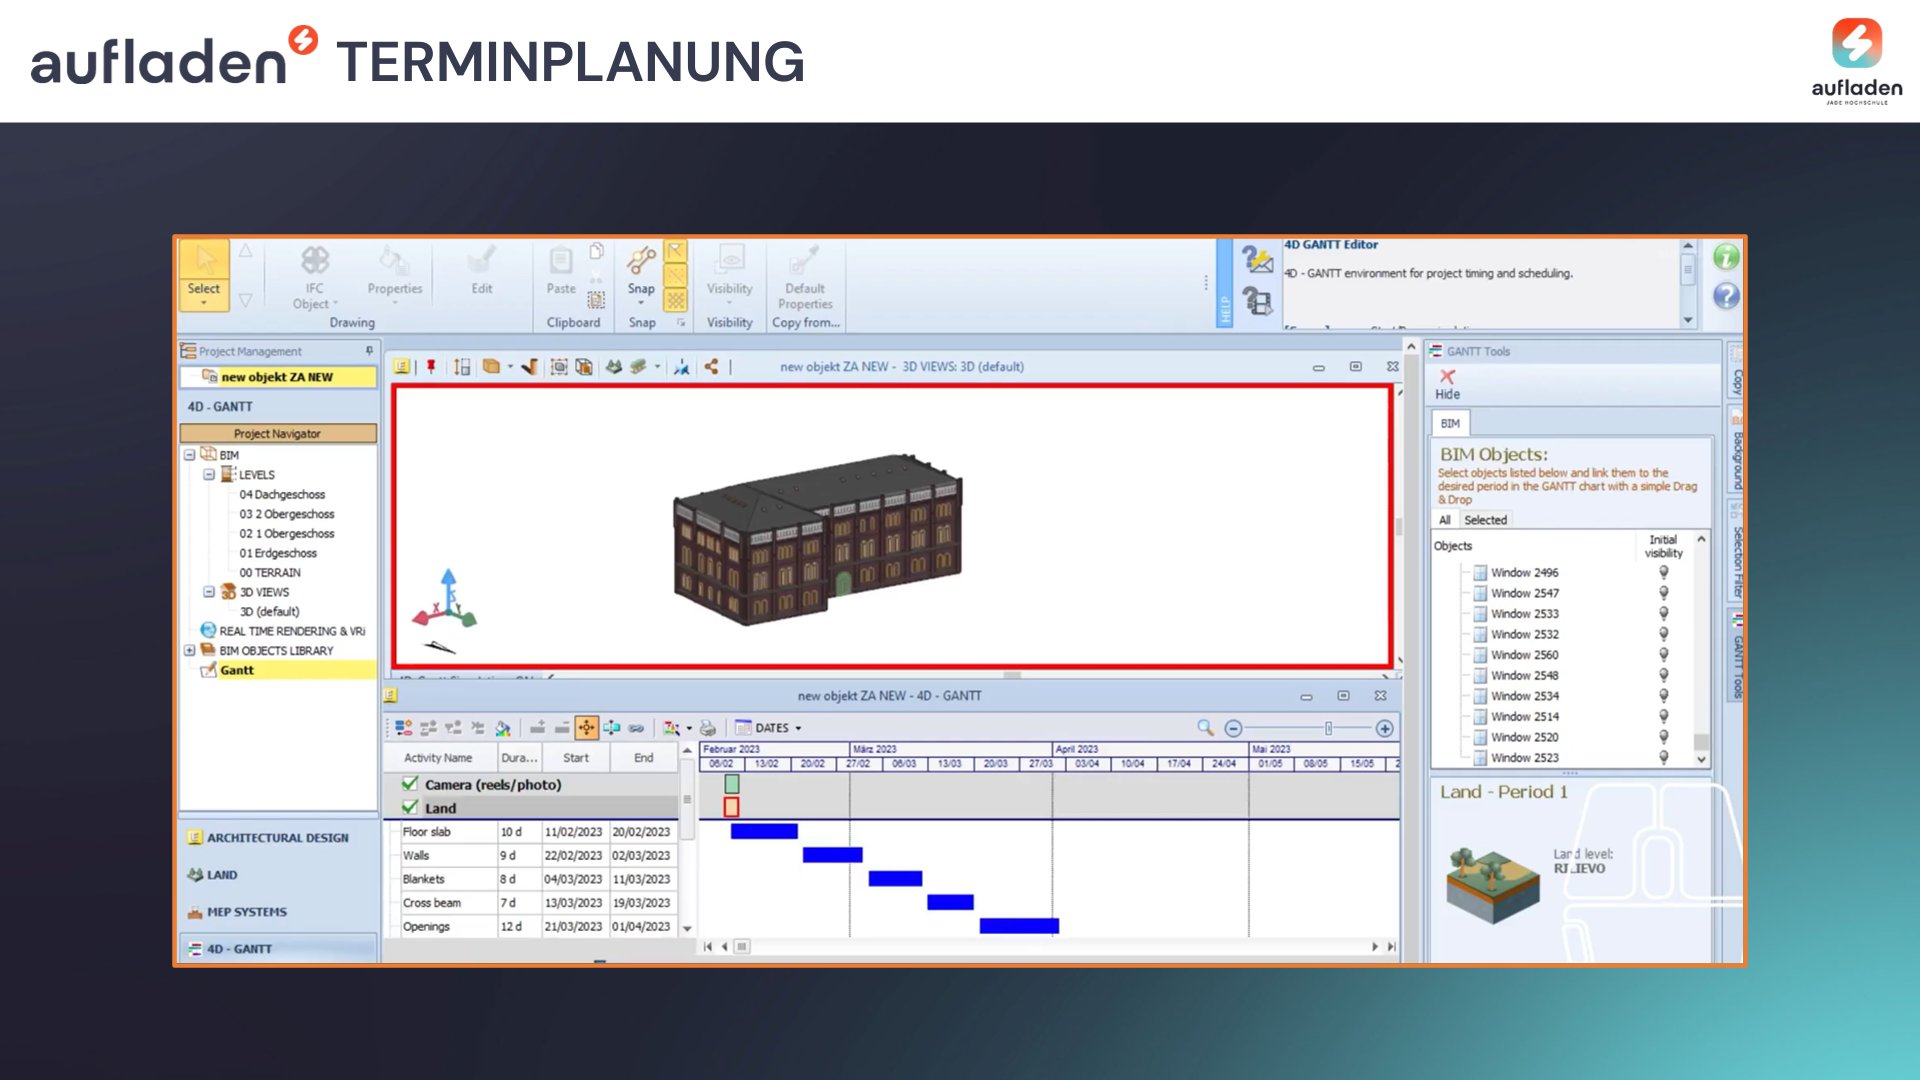Select the All objects filter tab

pyautogui.click(x=1444, y=520)
